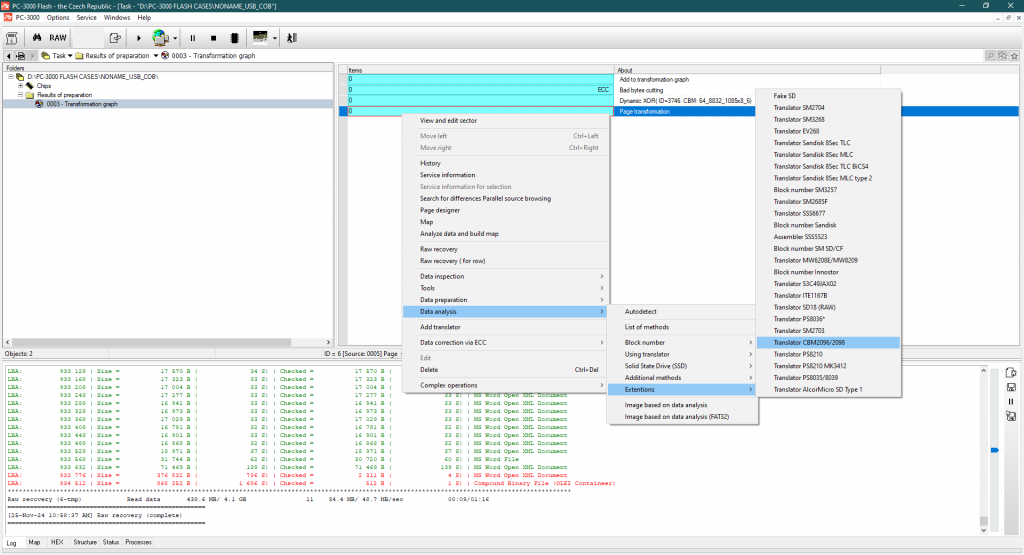Viewport: 1024px width, 555px height.
Task: Click Raw recovery in context menu
Action: pyautogui.click(x=438, y=248)
